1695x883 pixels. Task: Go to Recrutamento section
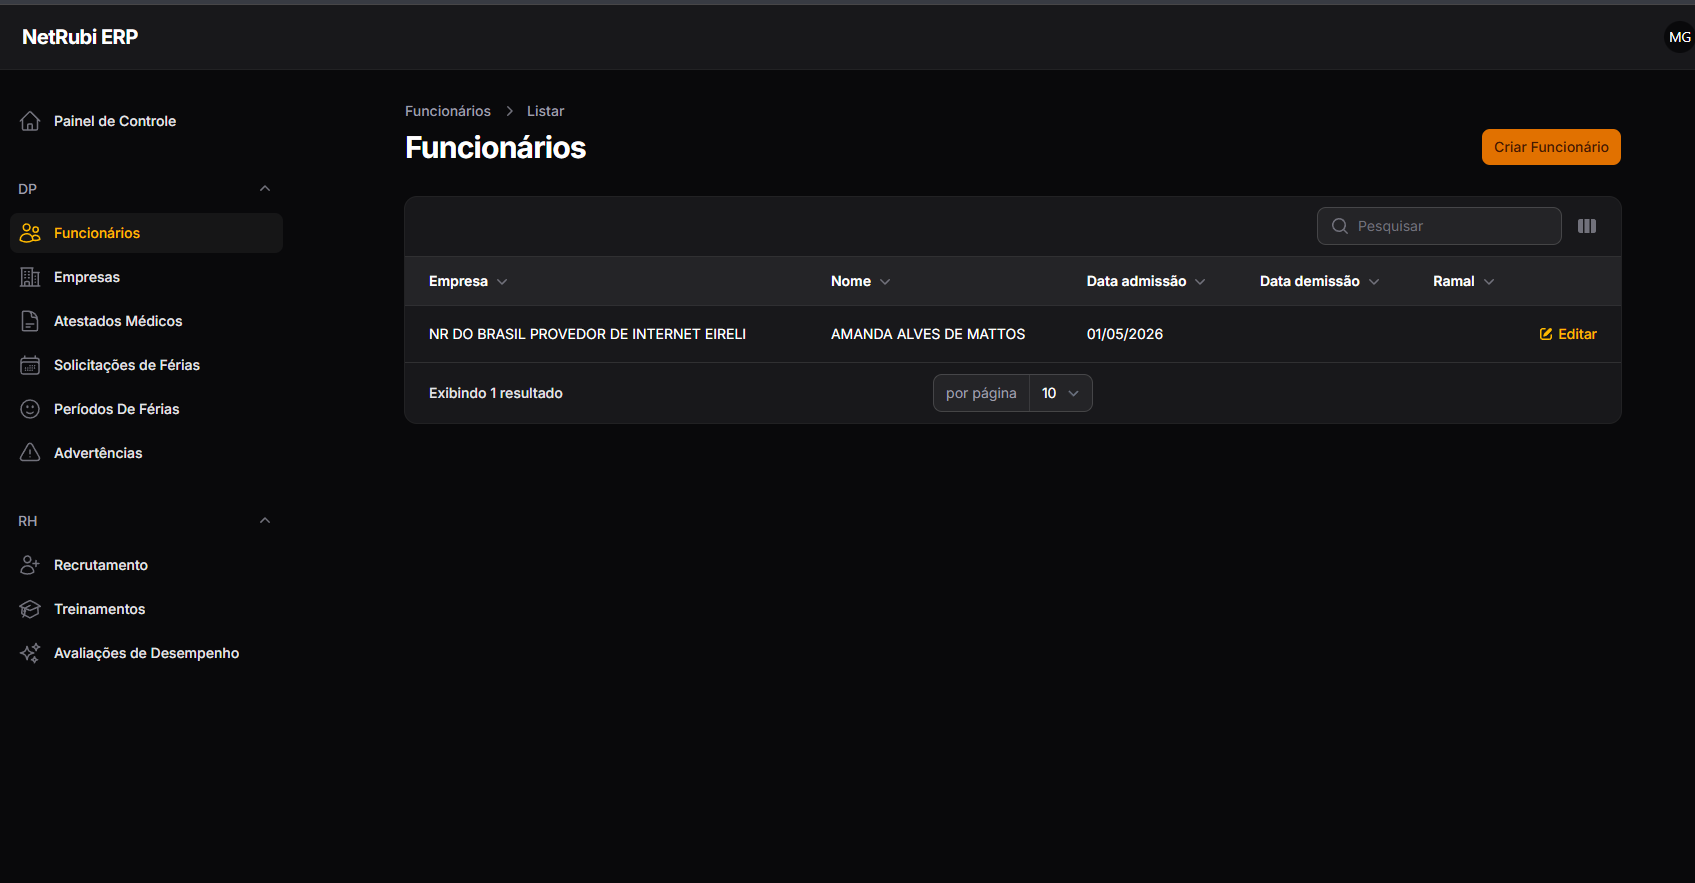pyautogui.click(x=146, y=565)
